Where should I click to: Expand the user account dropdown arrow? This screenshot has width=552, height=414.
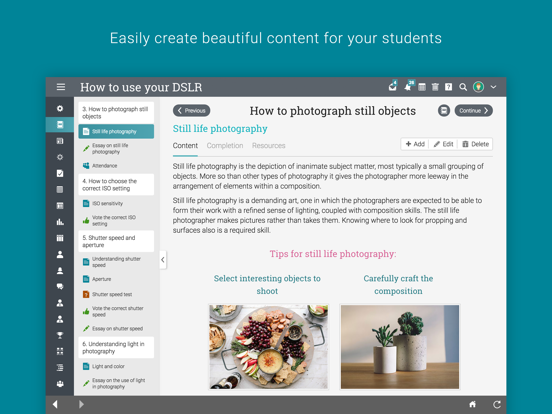tap(493, 87)
